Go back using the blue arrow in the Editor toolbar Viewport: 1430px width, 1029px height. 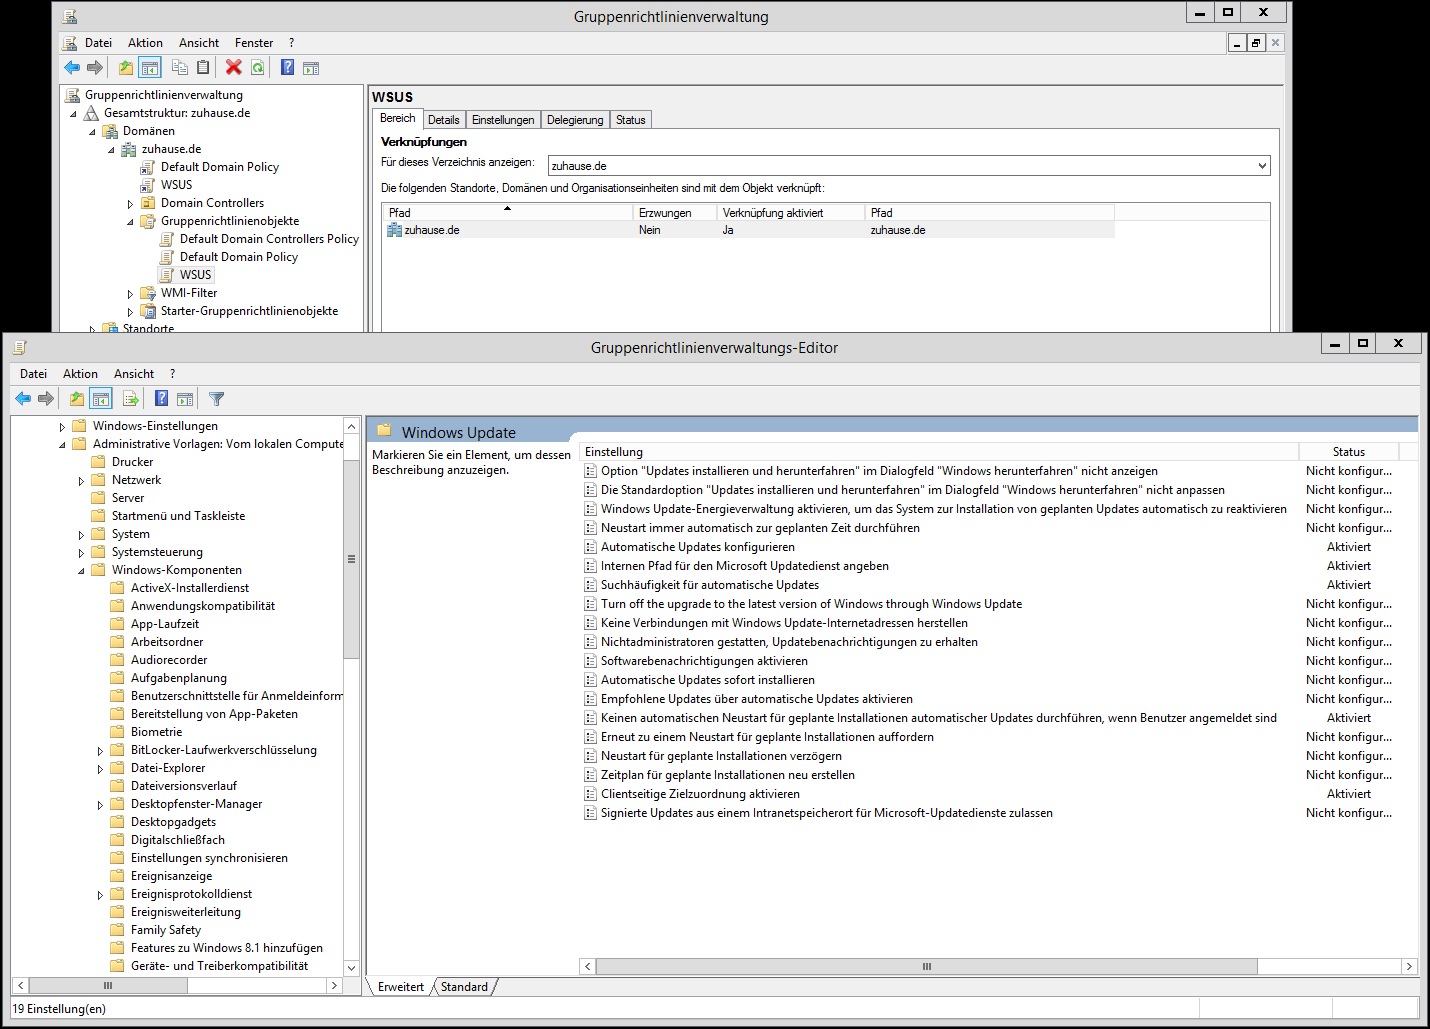23,399
